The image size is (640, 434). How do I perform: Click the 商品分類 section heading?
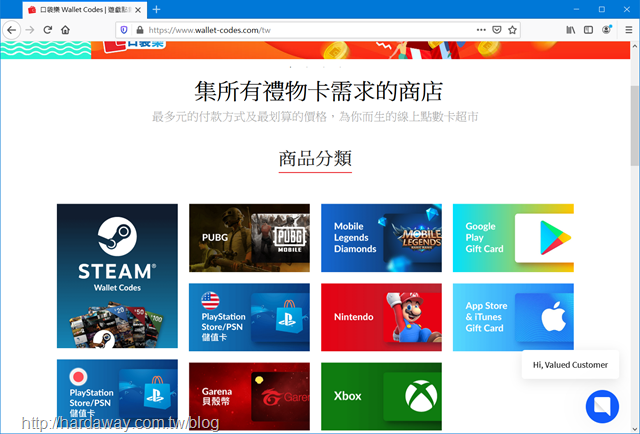[315, 158]
